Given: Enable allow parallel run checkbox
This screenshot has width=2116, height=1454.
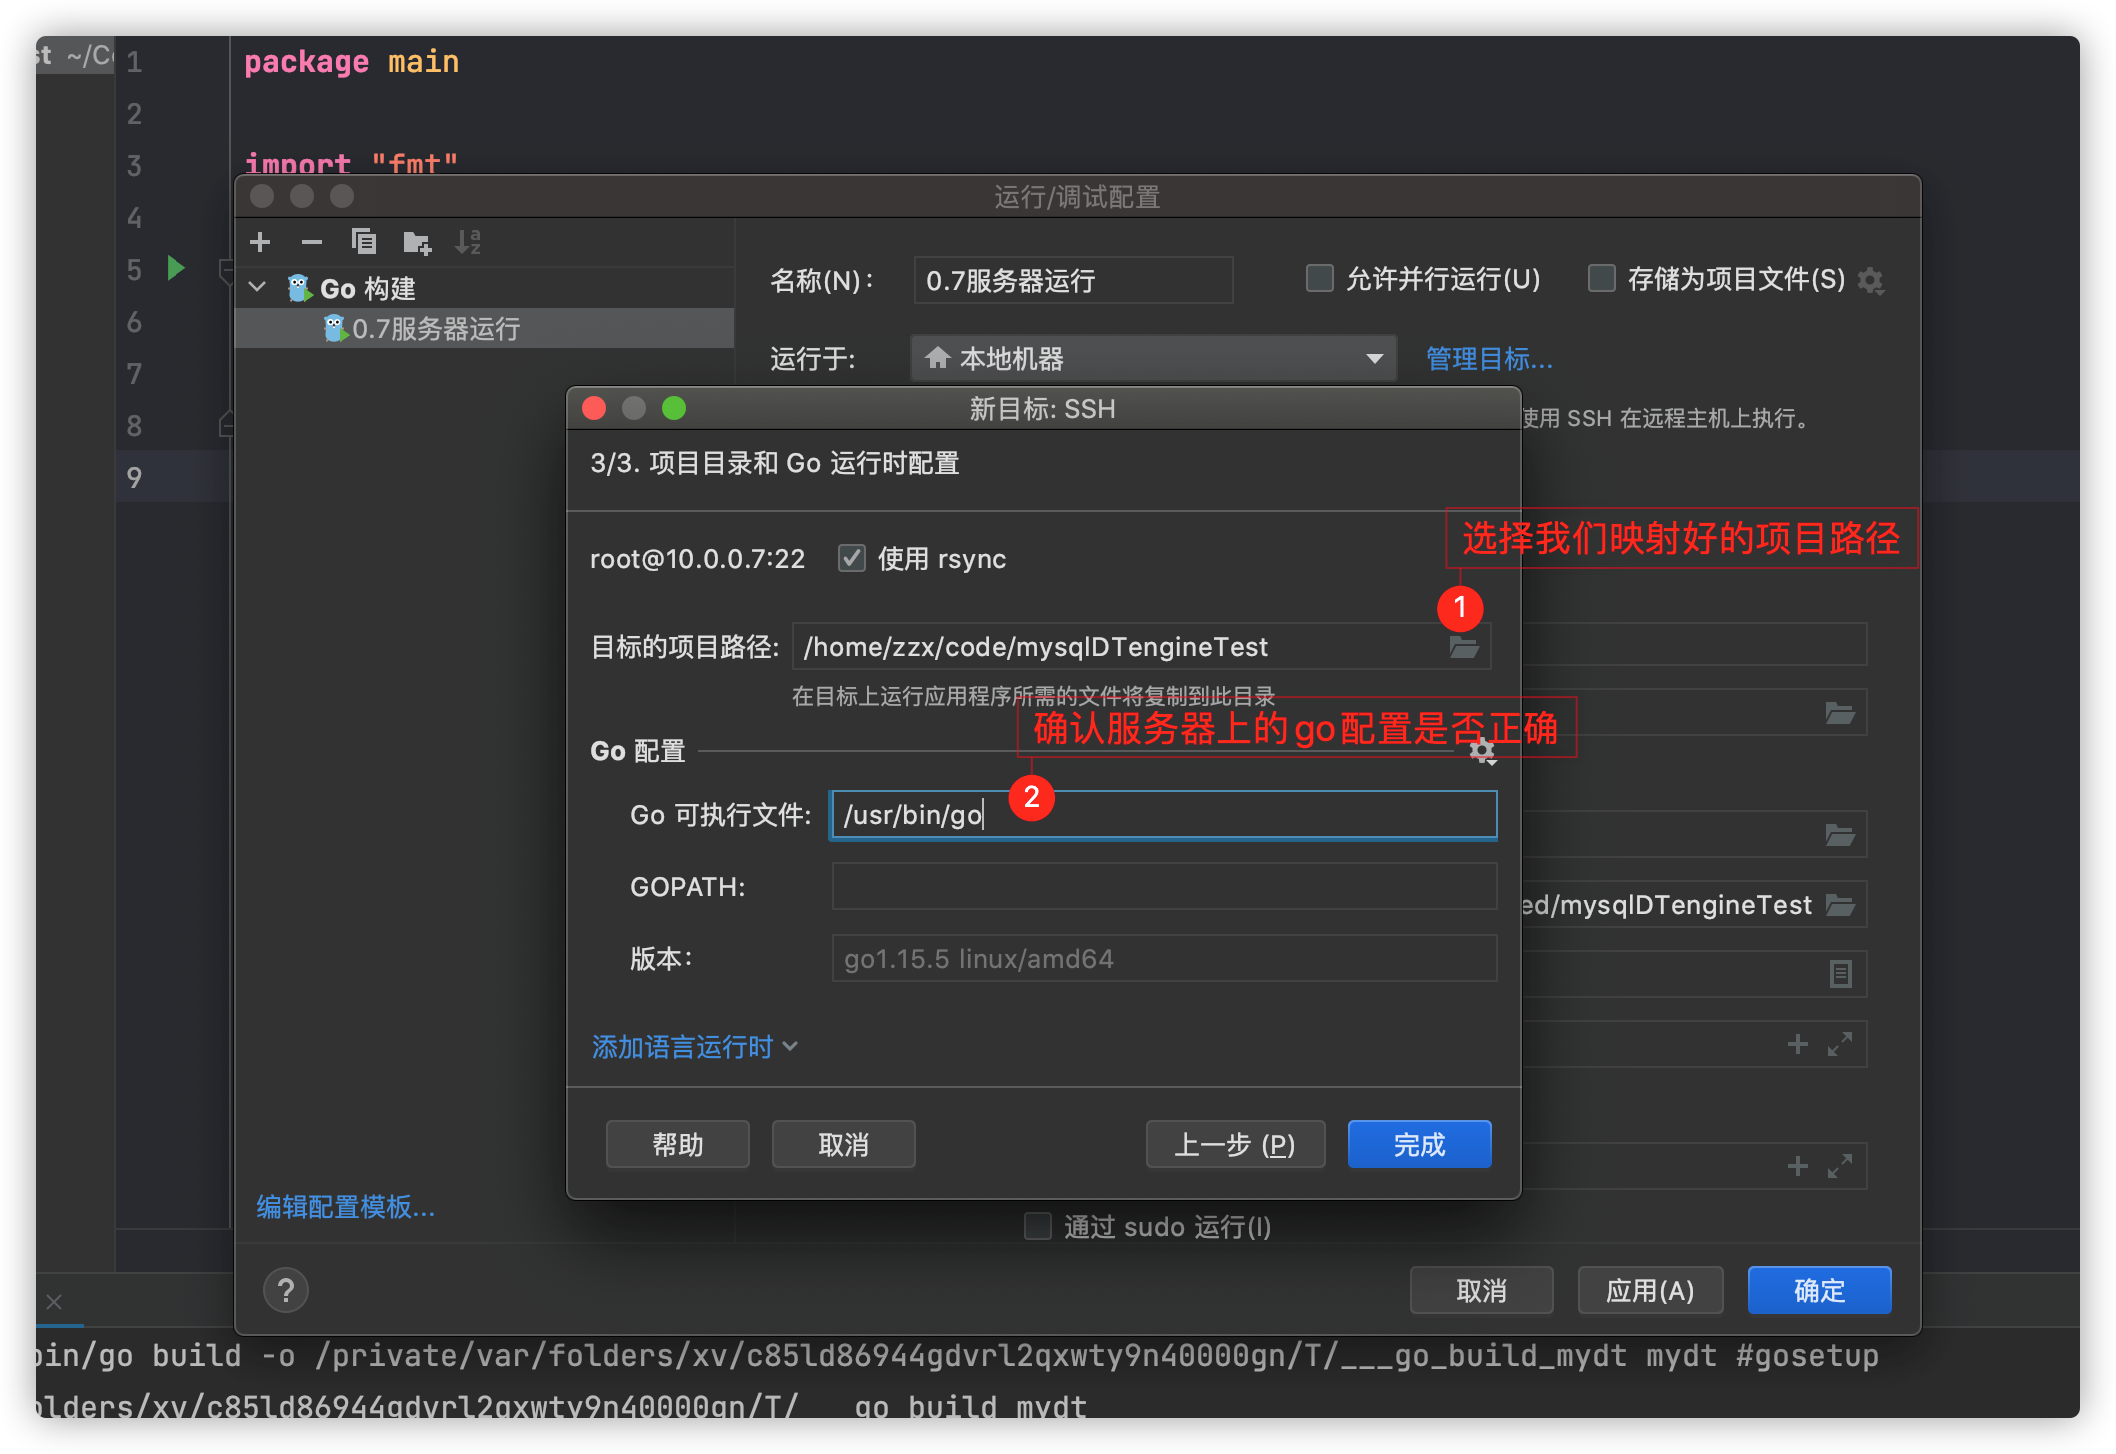Looking at the screenshot, I should tap(1320, 279).
